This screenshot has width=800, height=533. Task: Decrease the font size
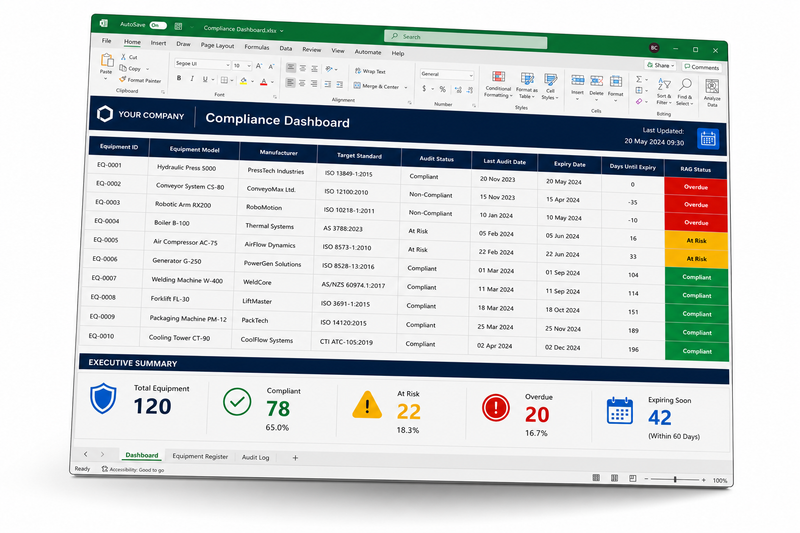point(271,67)
